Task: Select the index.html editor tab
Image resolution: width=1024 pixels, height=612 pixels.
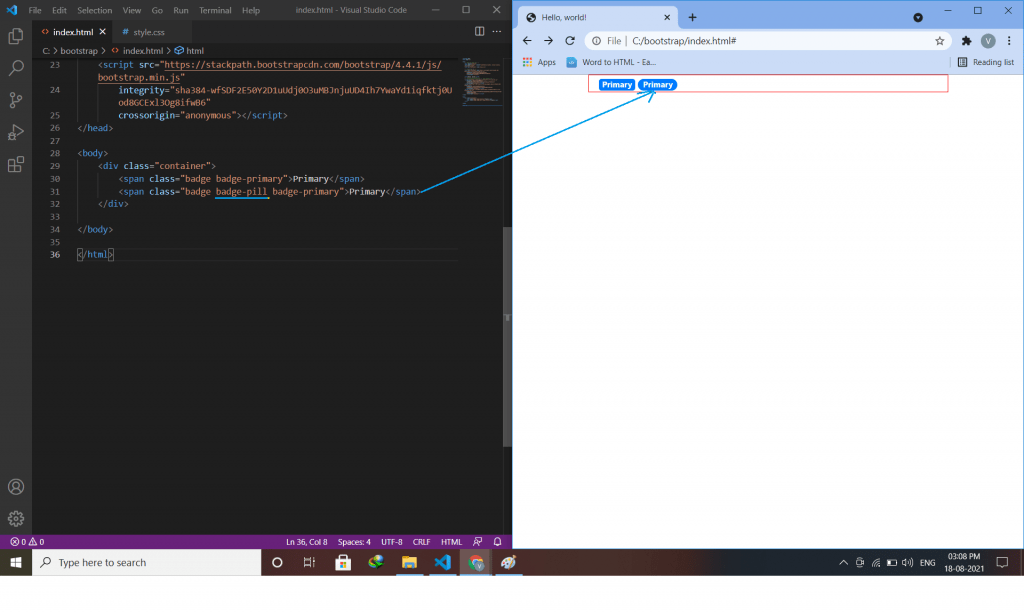Action: (72, 32)
